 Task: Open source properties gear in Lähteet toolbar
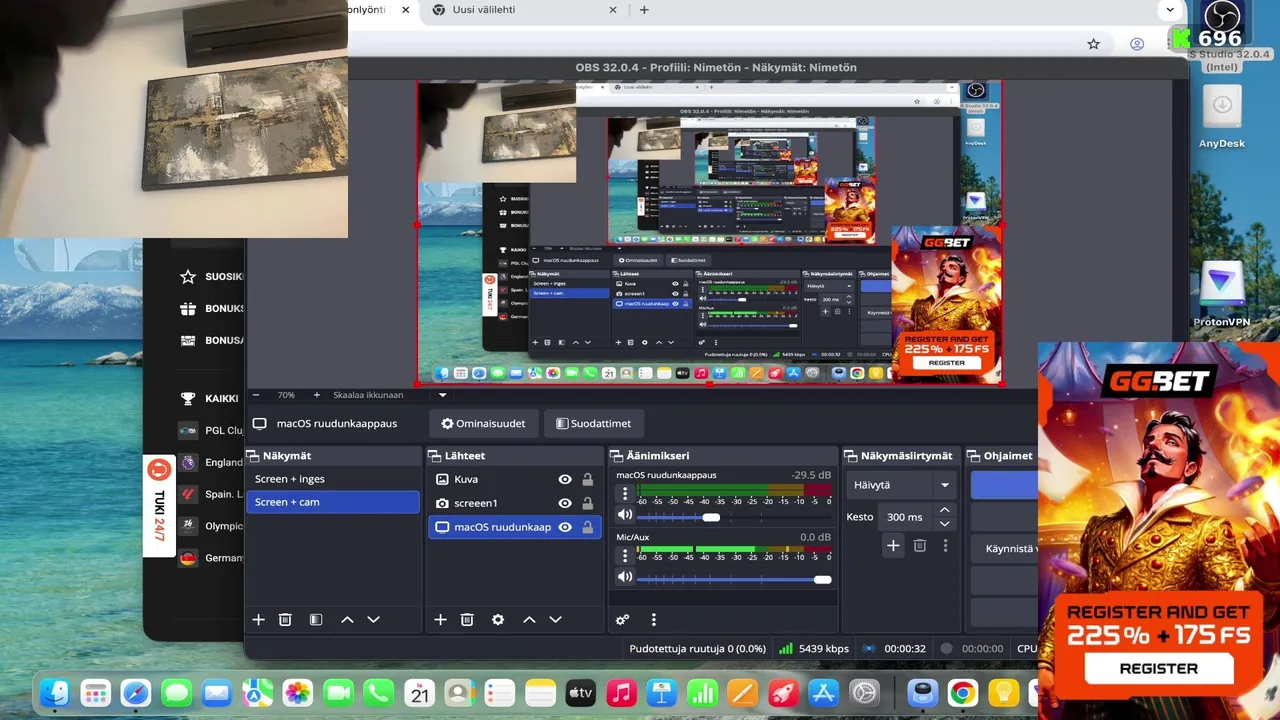pyautogui.click(x=498, y=620)
